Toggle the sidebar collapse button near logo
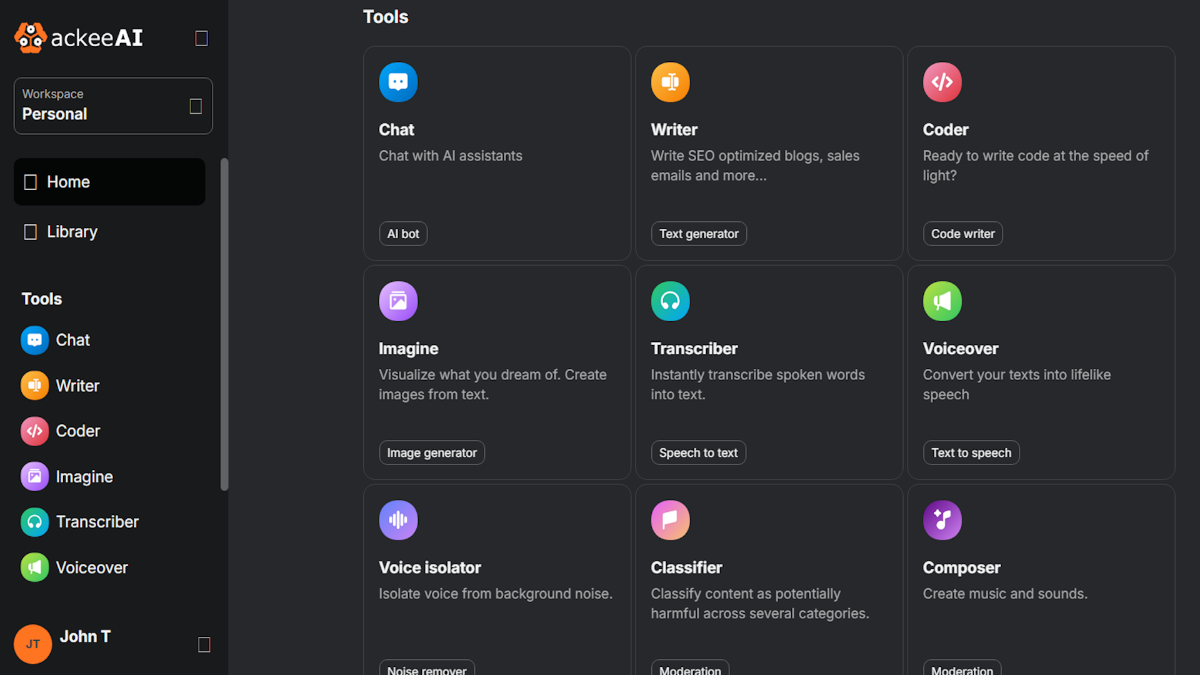The image size is (1200, 675). click(201, 38)
